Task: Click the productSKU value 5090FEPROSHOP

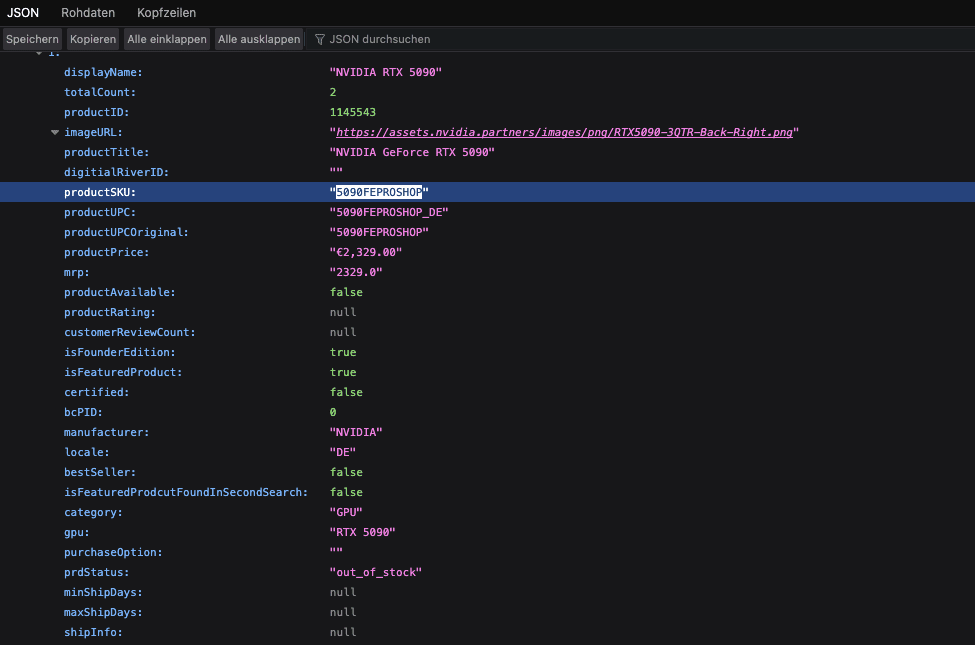Action: pyautogui.click(x=379, y=192)
